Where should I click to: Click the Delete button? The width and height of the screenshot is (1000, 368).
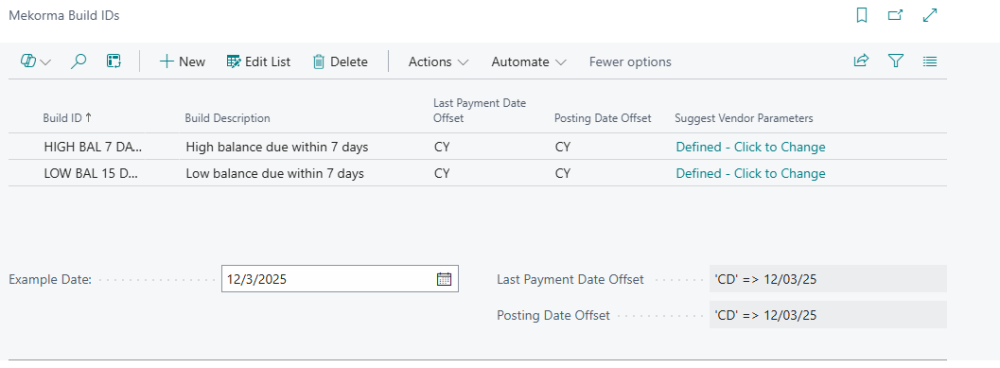coord(340,62)
